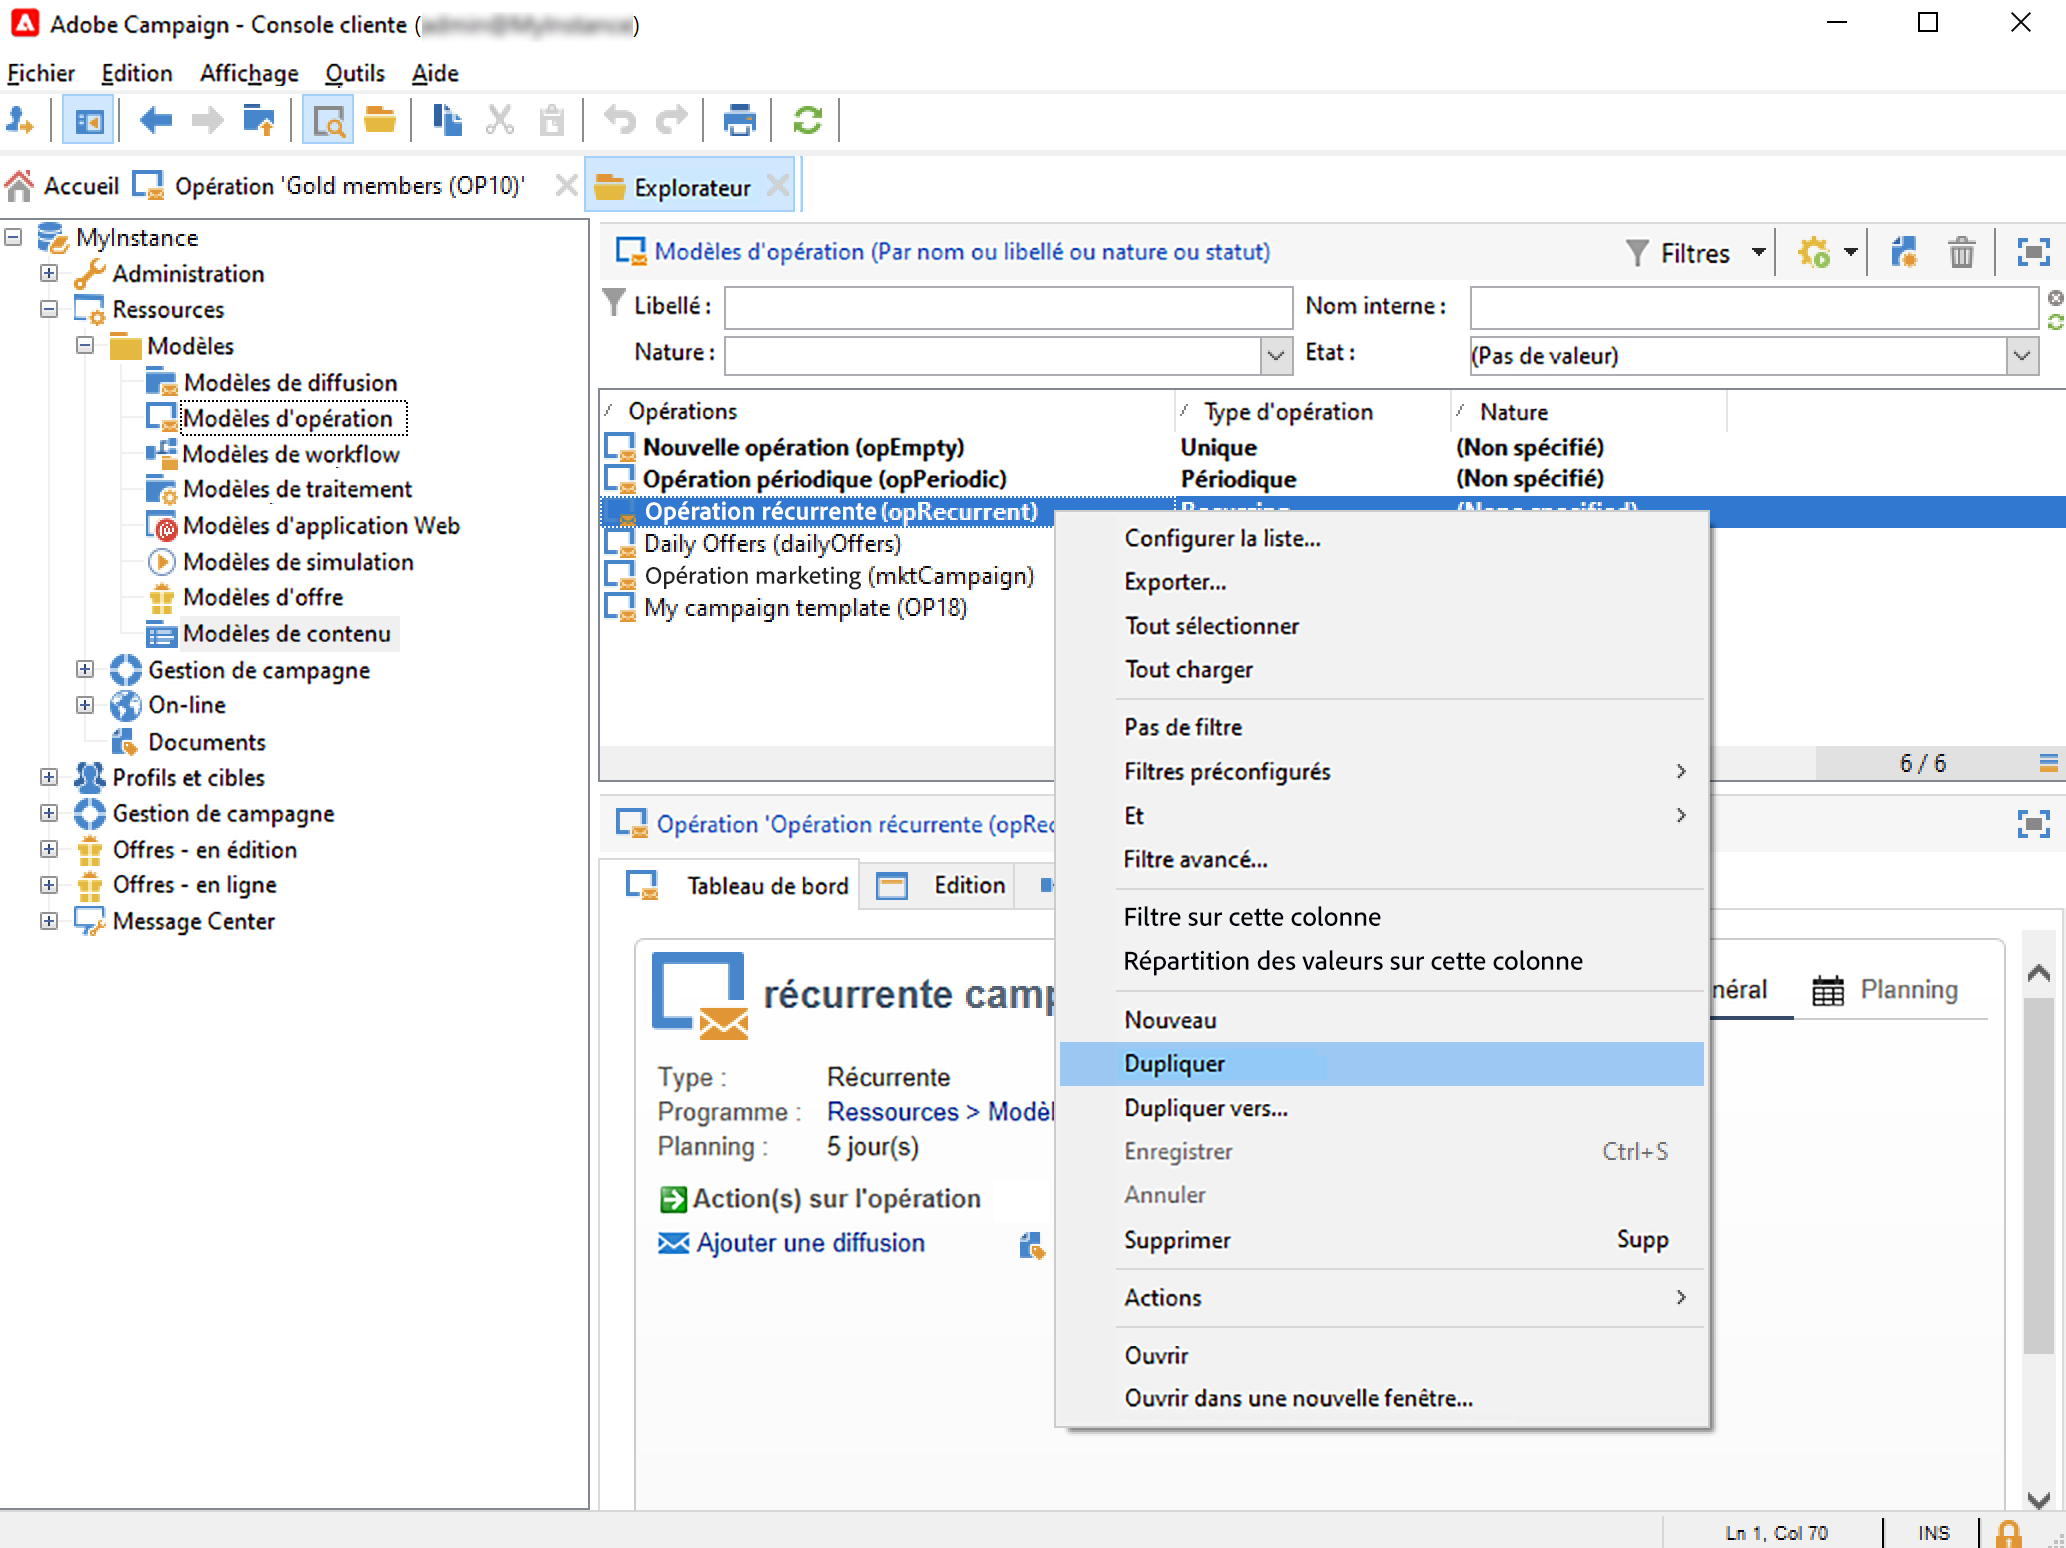Click the back navigation arrow icon
The image size is (2066, 1548).
[x=156, y=121]
